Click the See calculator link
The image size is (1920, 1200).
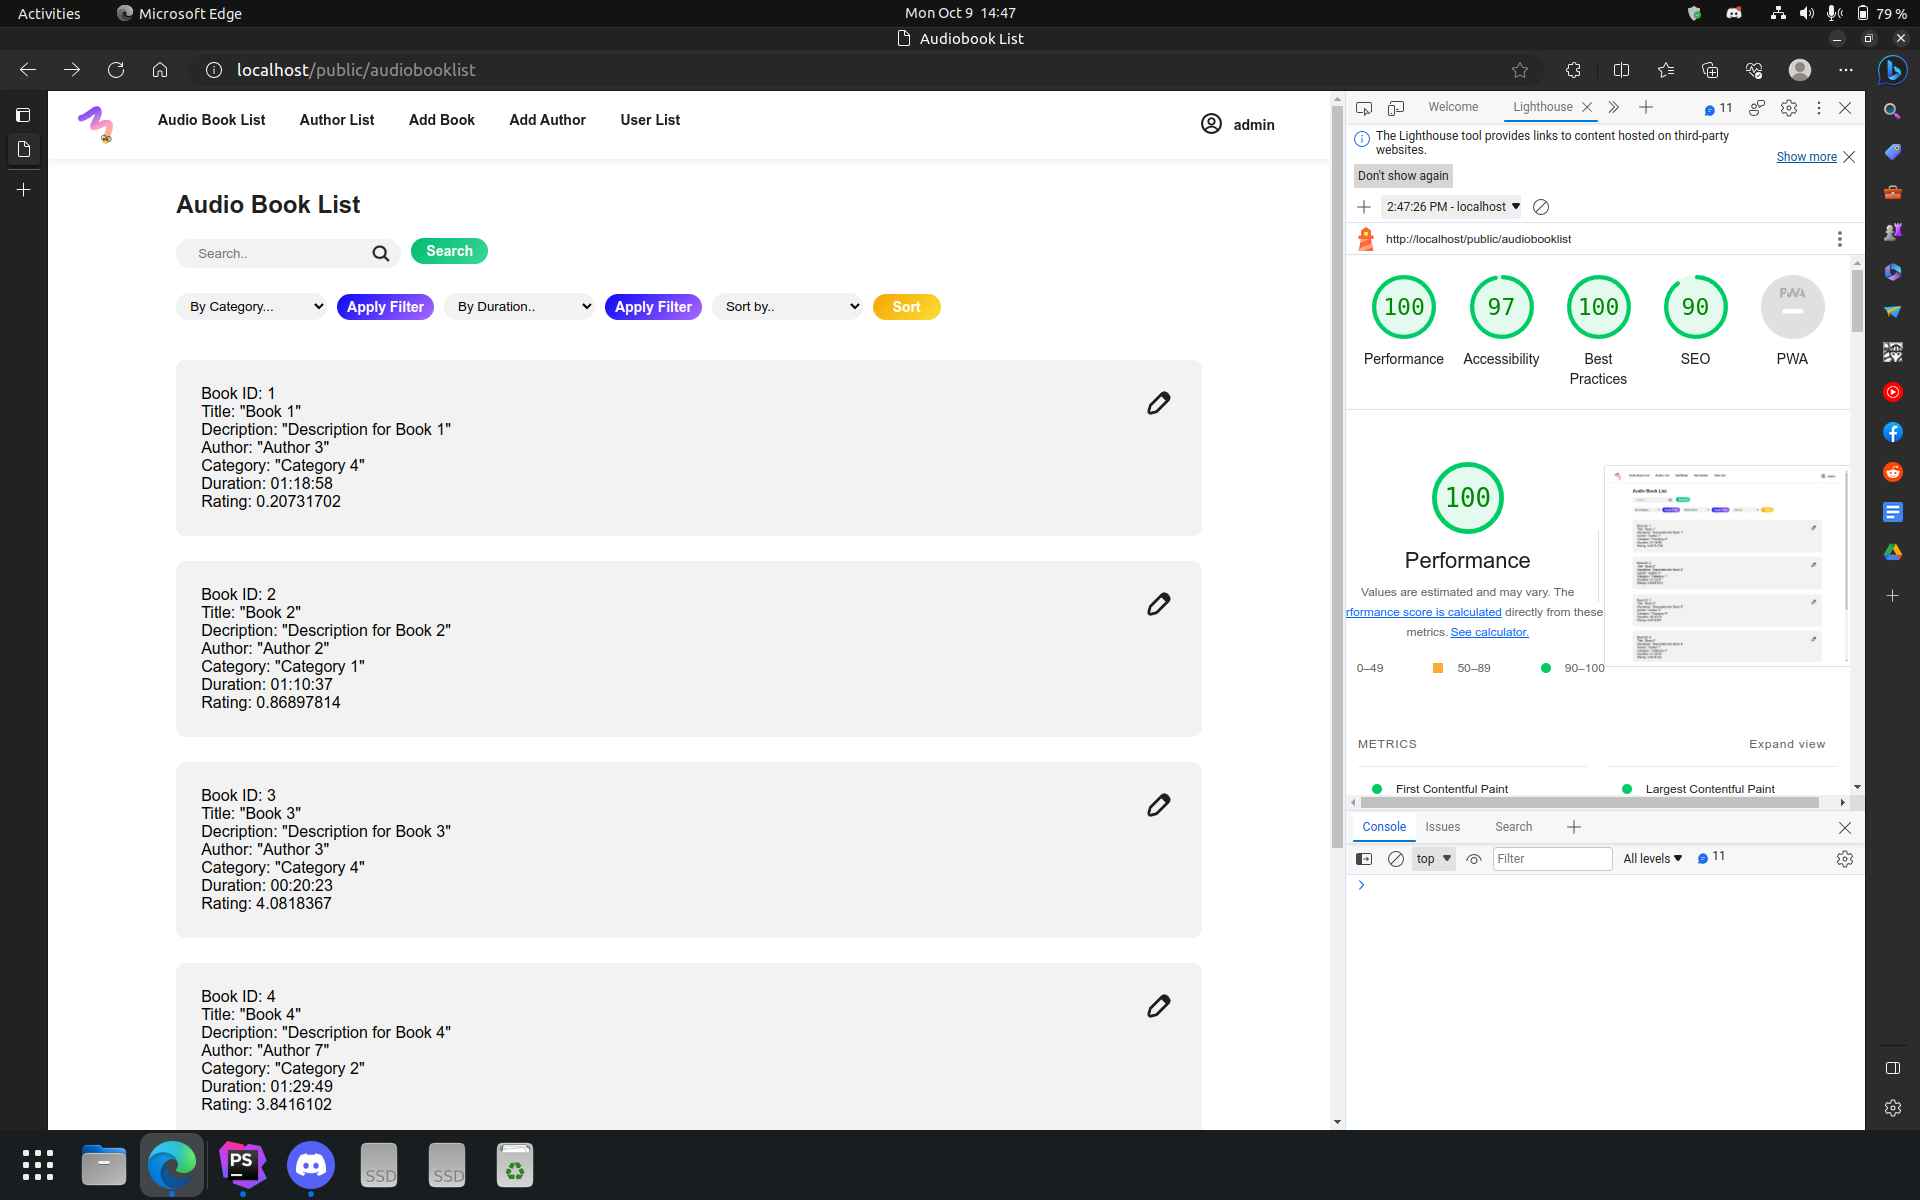point(1489,632)
